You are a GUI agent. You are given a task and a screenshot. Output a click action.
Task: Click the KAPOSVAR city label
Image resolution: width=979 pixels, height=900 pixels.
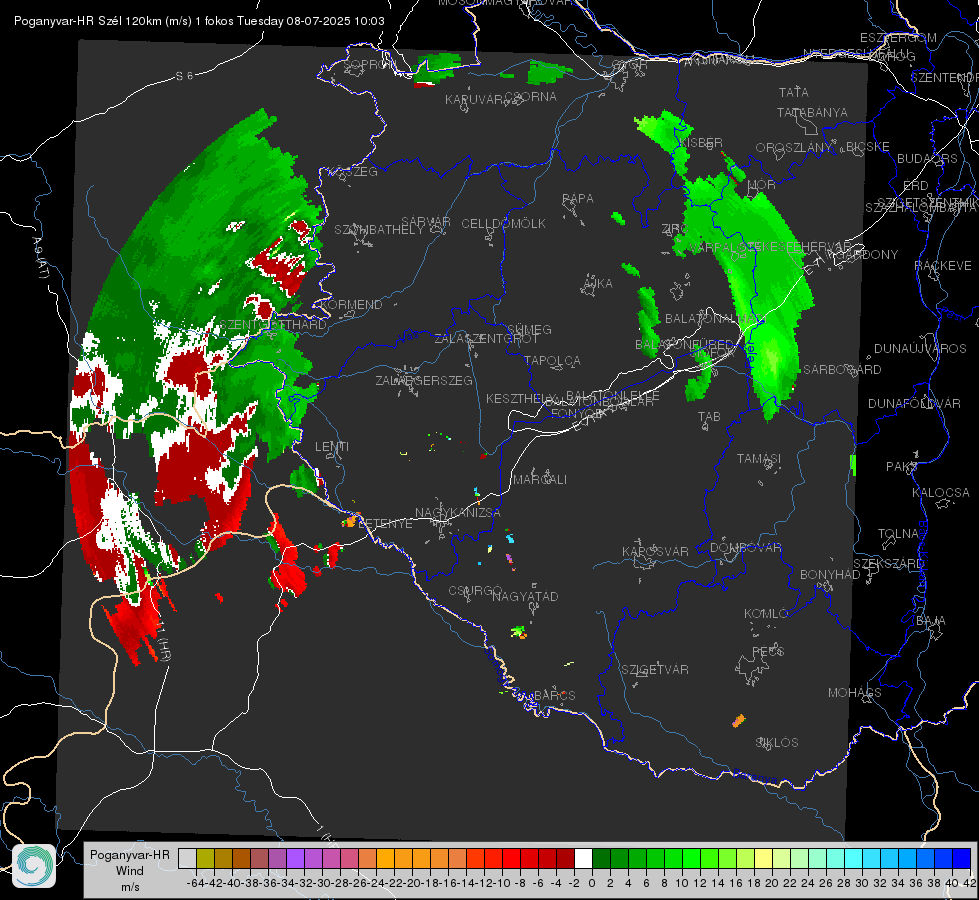tap(656, 552)
